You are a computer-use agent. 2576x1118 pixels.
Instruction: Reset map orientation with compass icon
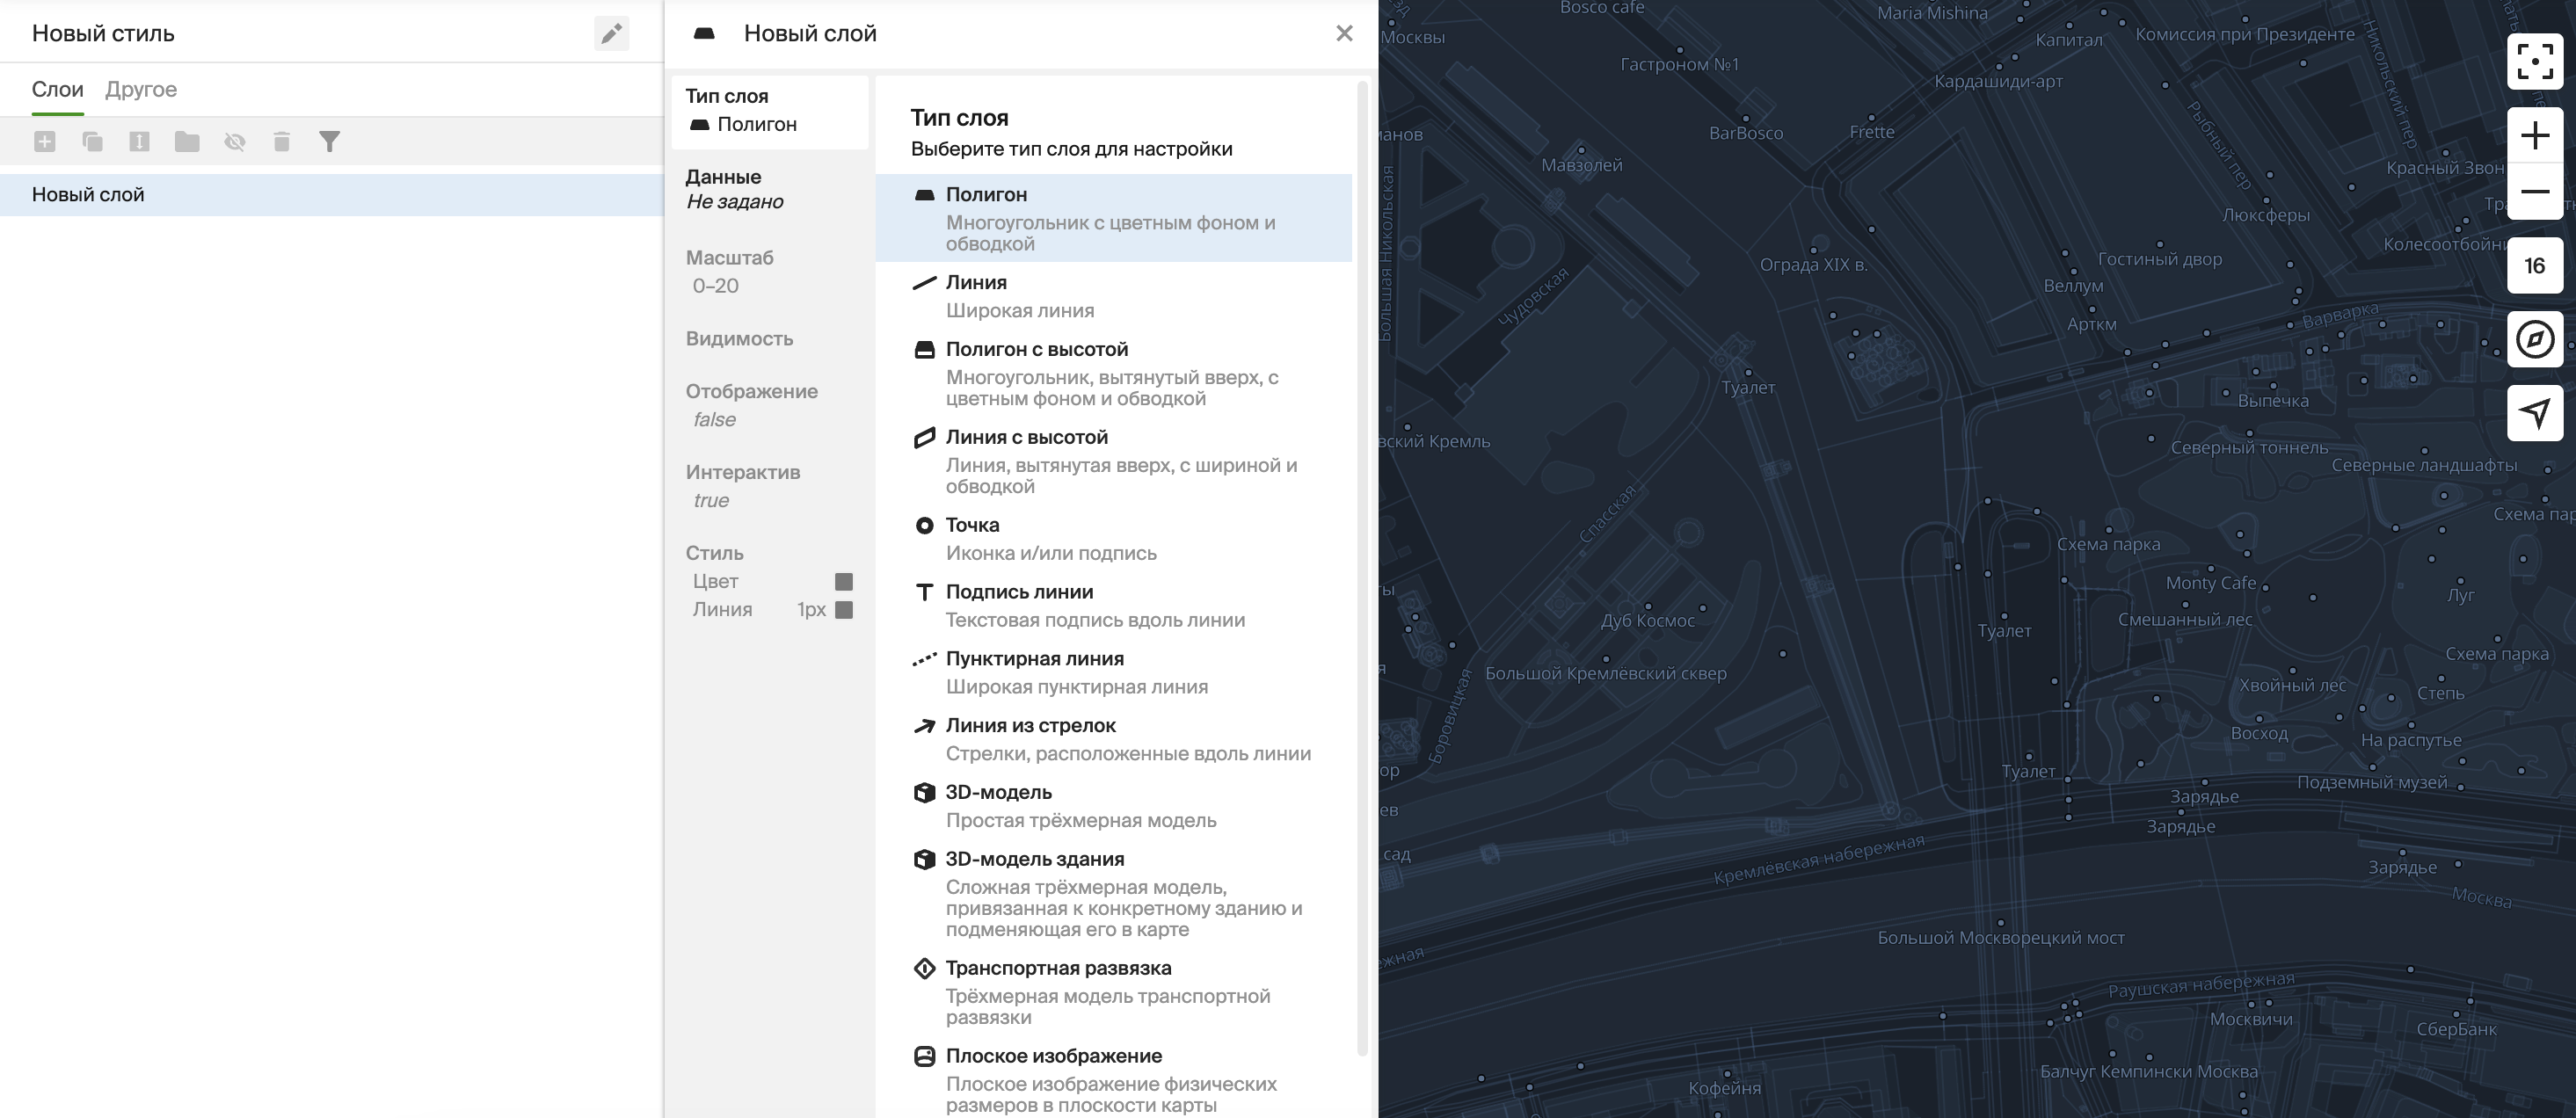pyautogui.click(x=2534, y=340)
